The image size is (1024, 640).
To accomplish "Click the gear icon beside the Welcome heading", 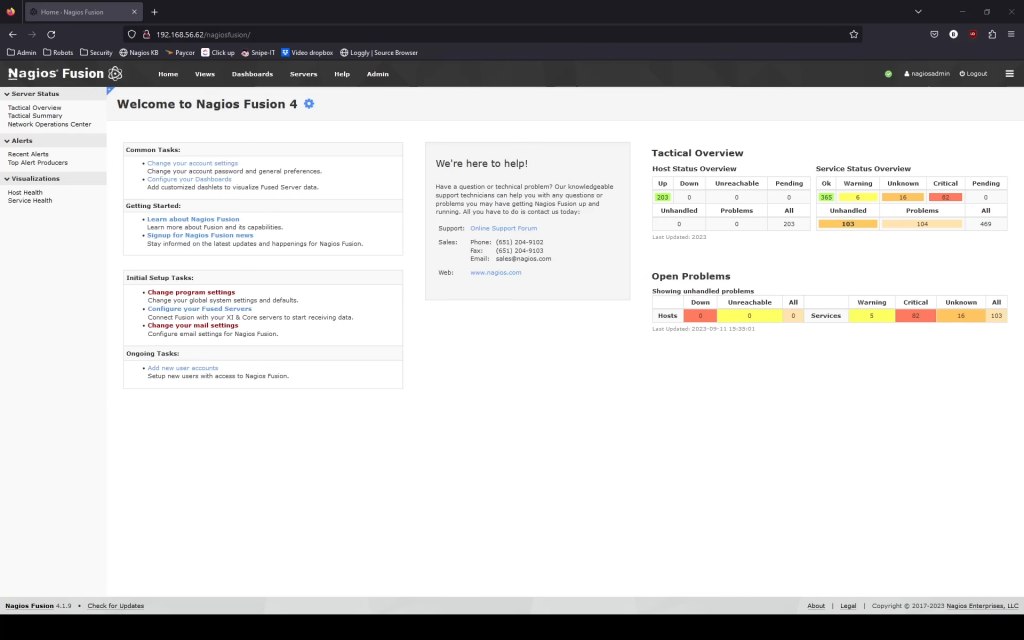I will pos(308,104).
